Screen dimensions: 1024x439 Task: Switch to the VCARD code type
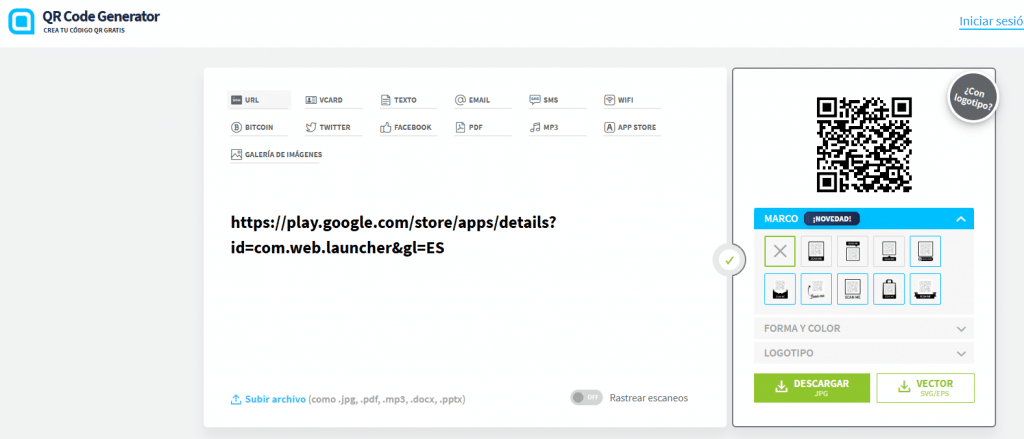click(334, 100)
